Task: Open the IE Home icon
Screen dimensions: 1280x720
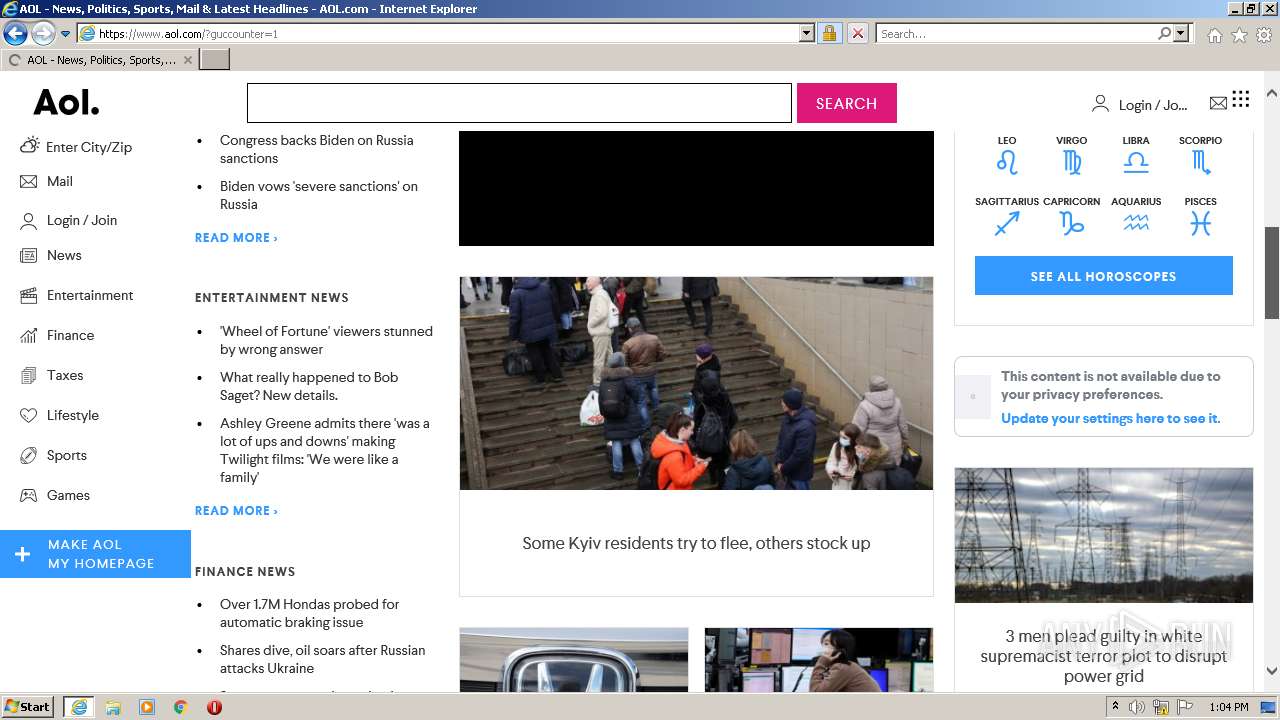Action: click(x=1214, y=35)
